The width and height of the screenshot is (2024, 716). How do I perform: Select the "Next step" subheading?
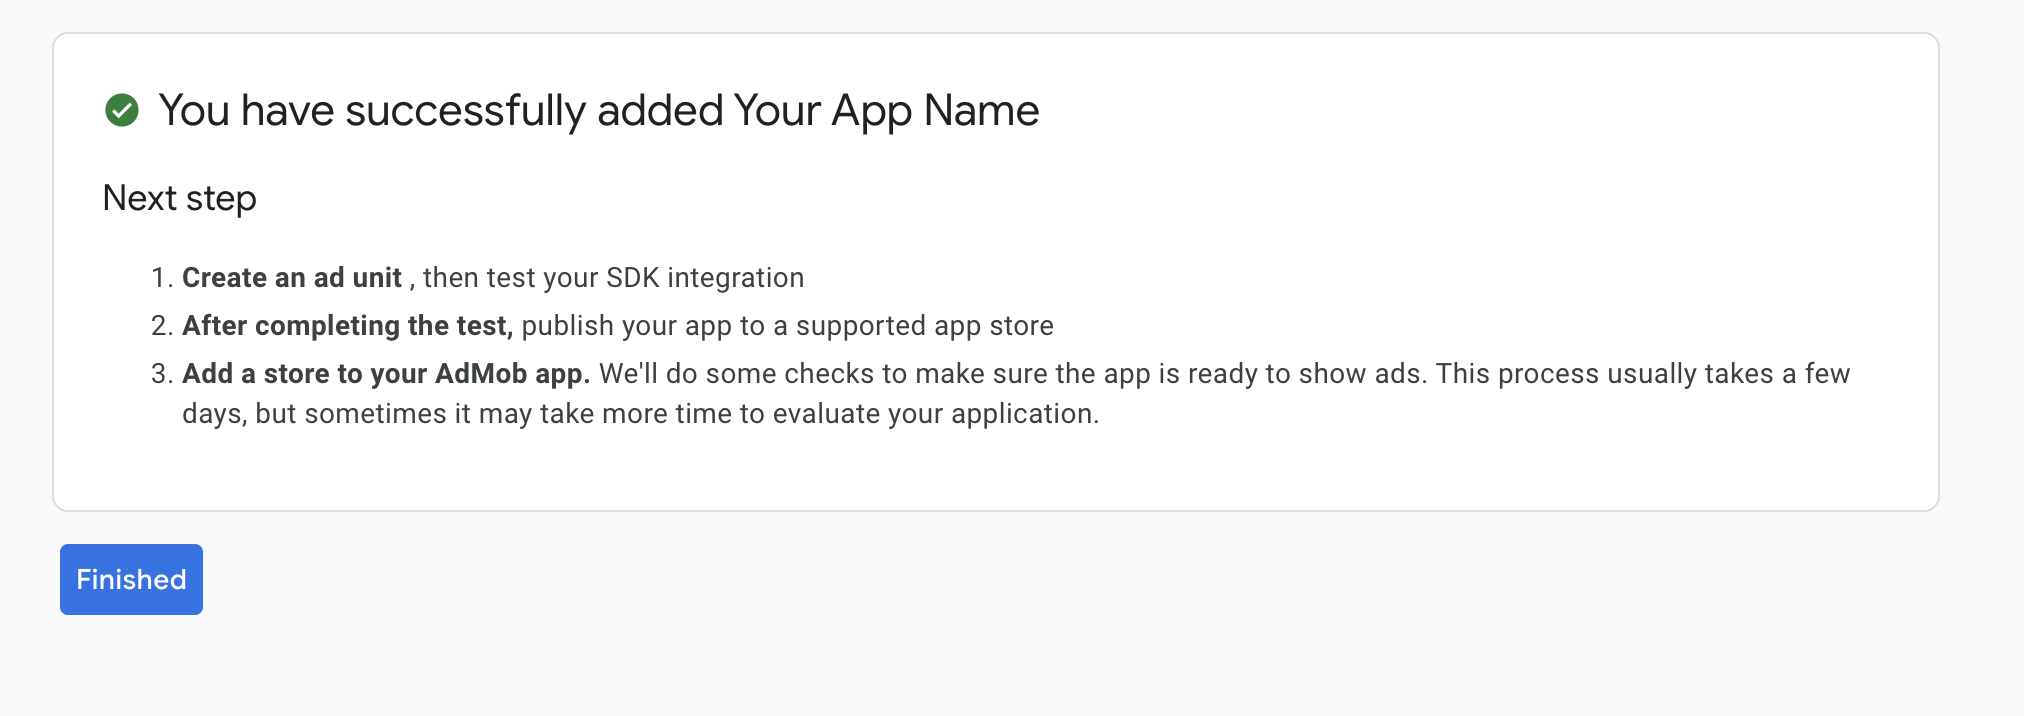(x=180, y=198)
